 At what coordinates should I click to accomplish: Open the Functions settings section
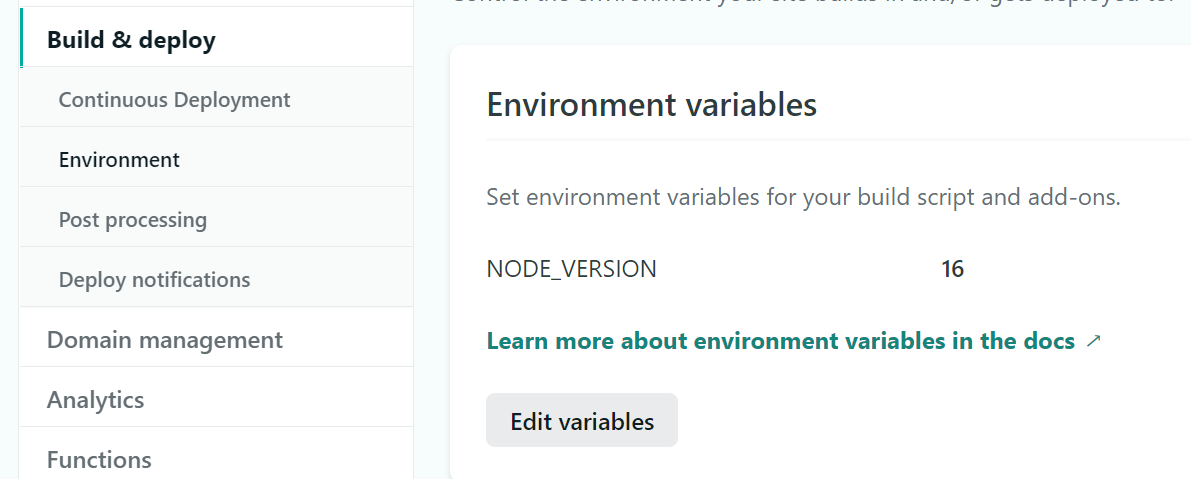click(99, 460)
